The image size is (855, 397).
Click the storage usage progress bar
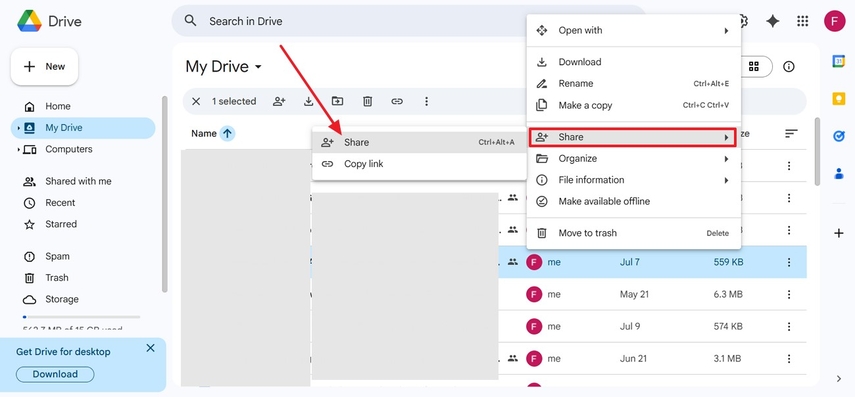click(x=81, y=317)
